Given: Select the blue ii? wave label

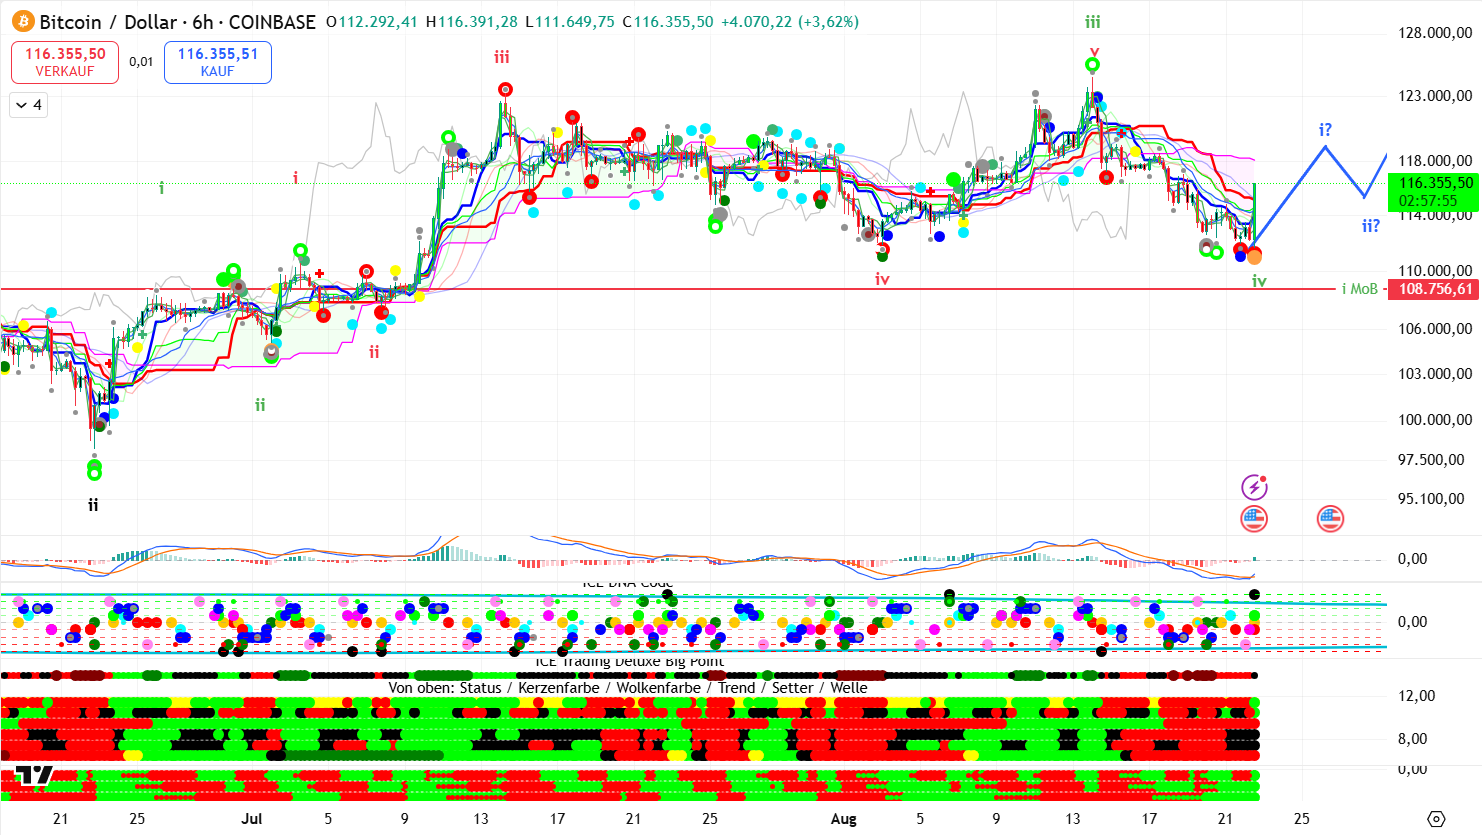Looking at the screenshot, I should pyautogui.click(x=1370, y=226).
